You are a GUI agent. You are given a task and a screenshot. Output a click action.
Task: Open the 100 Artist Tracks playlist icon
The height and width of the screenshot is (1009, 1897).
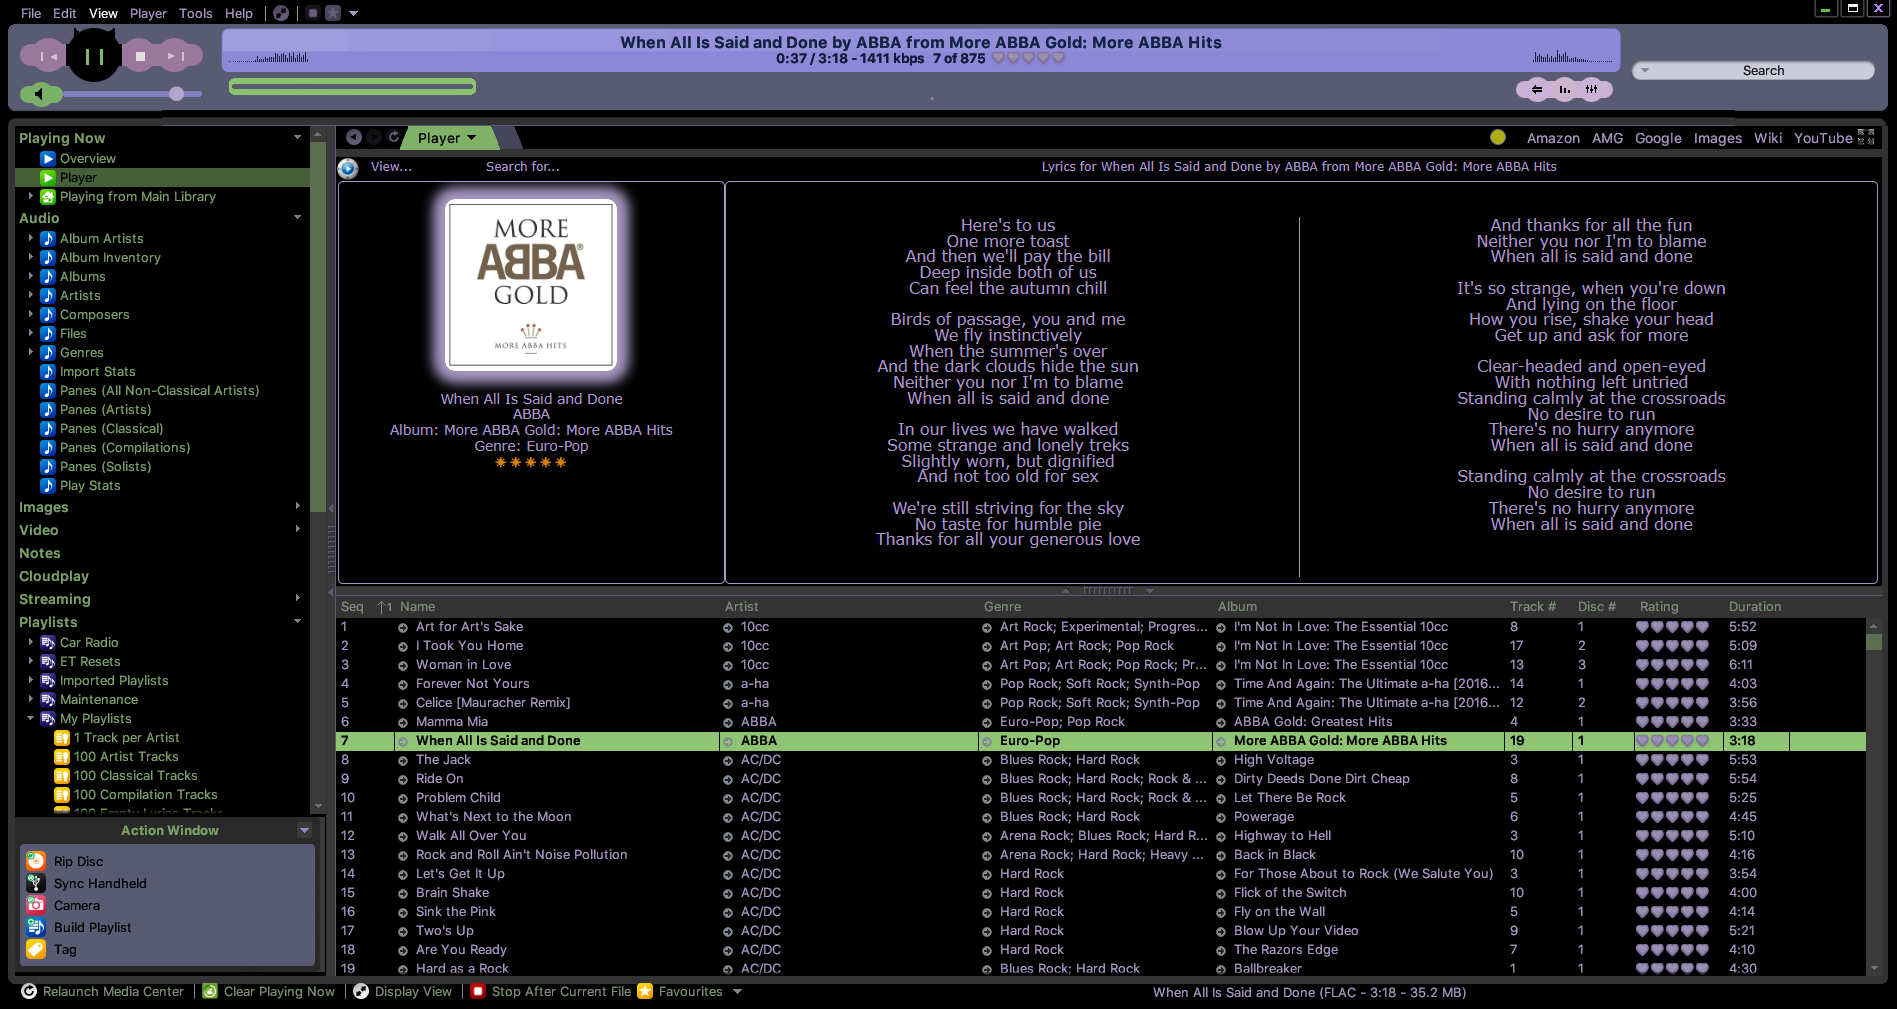pos(61,756)
